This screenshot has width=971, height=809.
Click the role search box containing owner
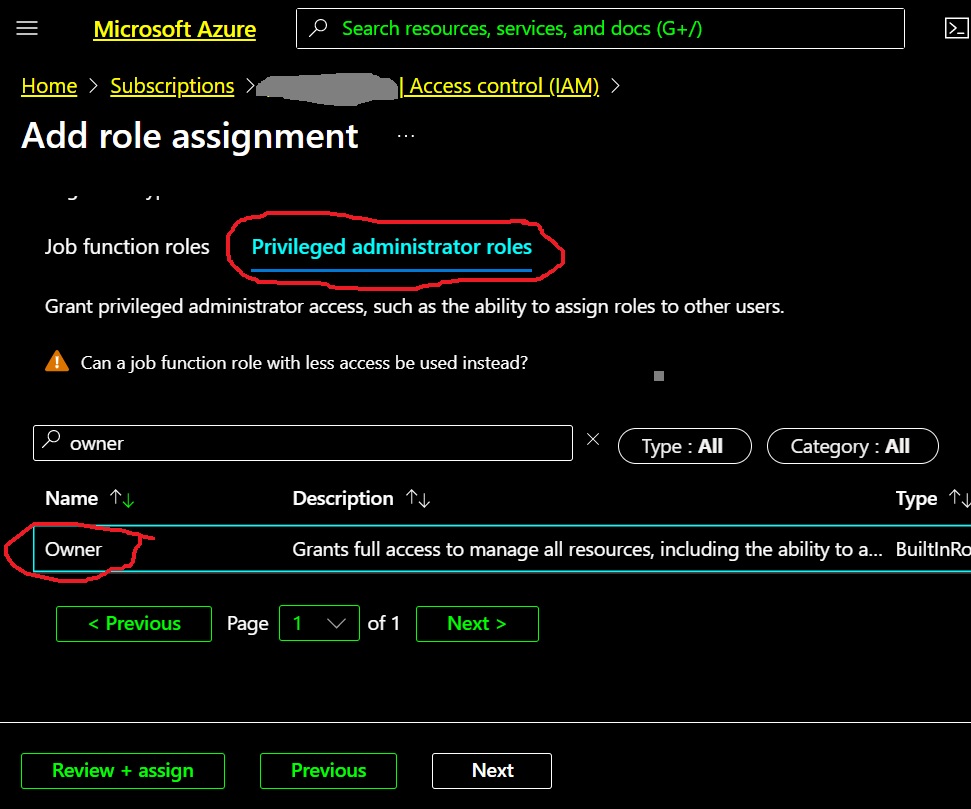[303, 443]
